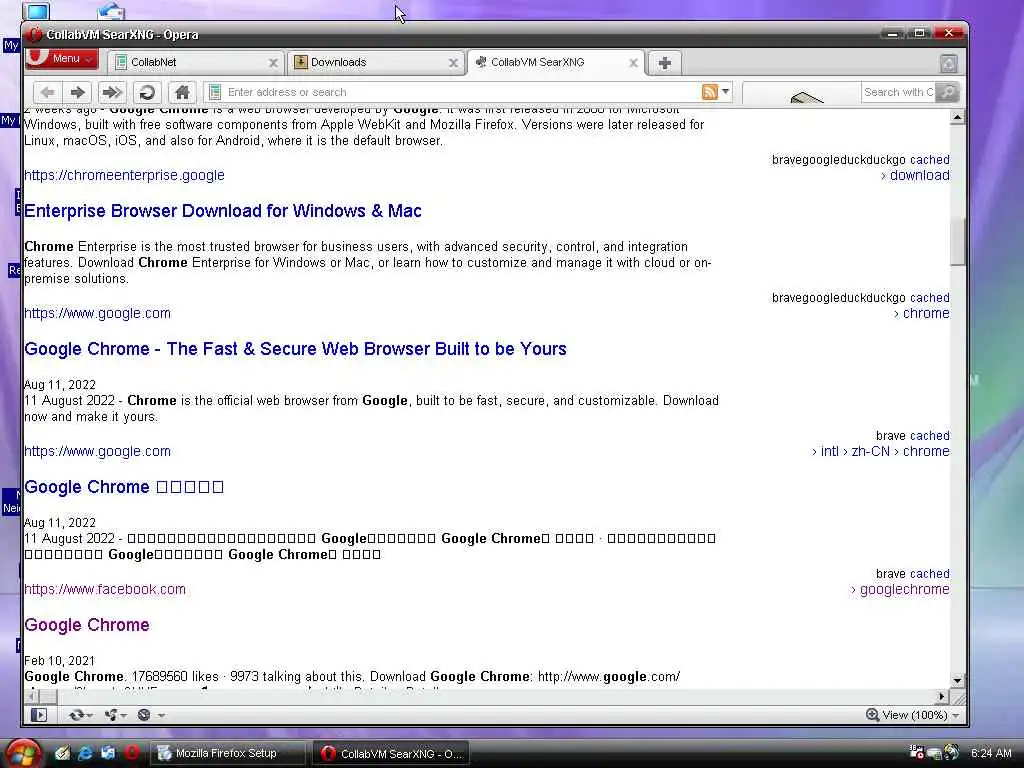
Task: Select the CollabVM SearXNG tab
Action: coord(556,63)
